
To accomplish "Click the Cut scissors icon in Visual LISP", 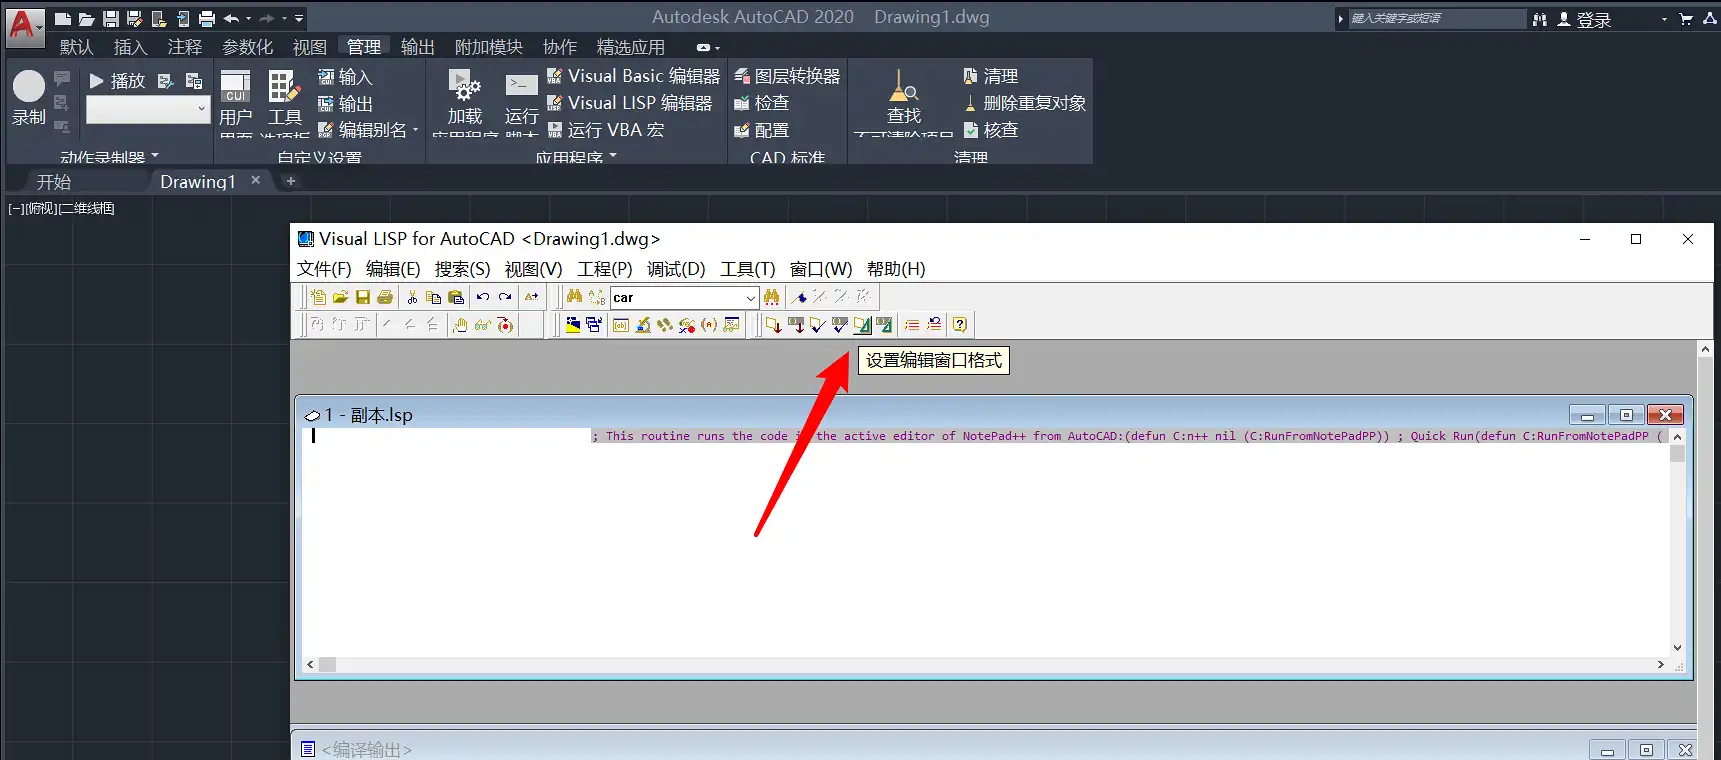I will tap(412, 297).
